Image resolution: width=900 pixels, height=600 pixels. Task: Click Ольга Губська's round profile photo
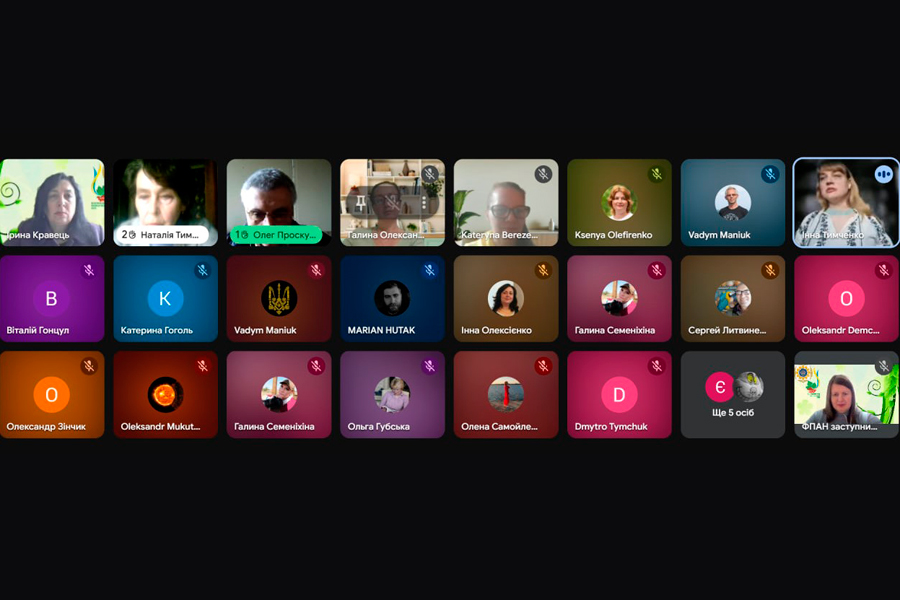(392, 394)
